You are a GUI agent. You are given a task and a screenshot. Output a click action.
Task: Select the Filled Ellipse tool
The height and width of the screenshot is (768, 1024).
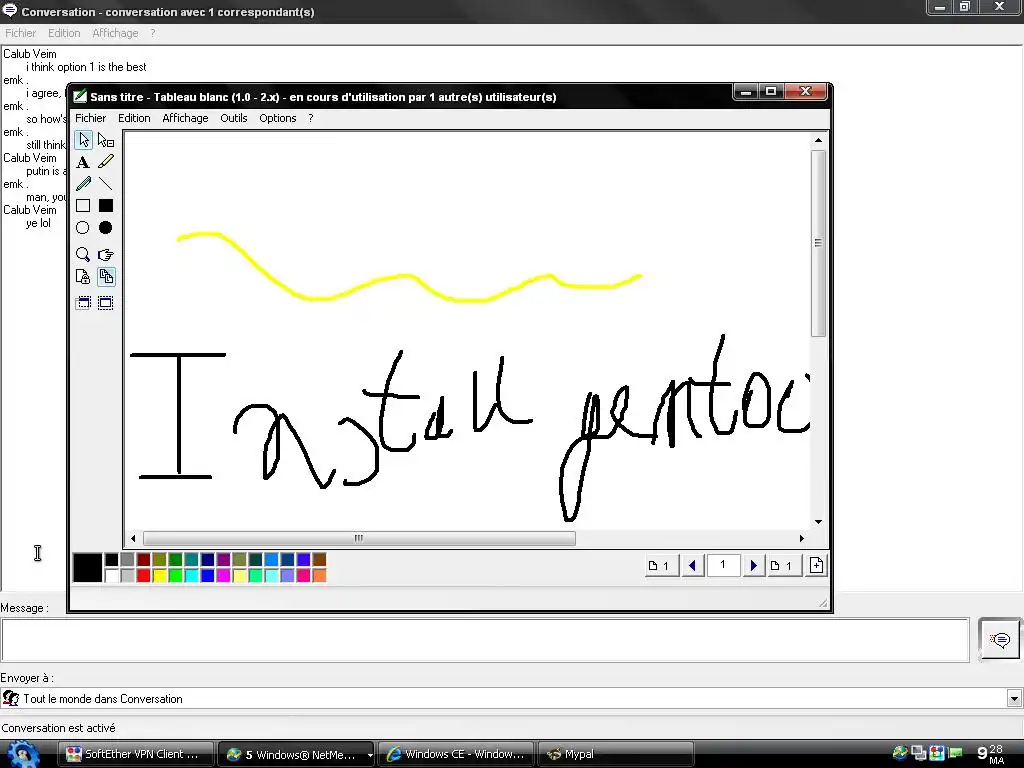click(x=106, y=227)
